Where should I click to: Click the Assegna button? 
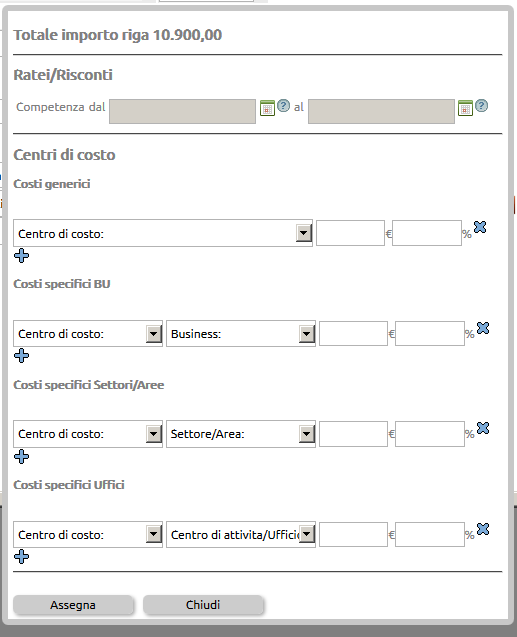click(x=73, y=605)
